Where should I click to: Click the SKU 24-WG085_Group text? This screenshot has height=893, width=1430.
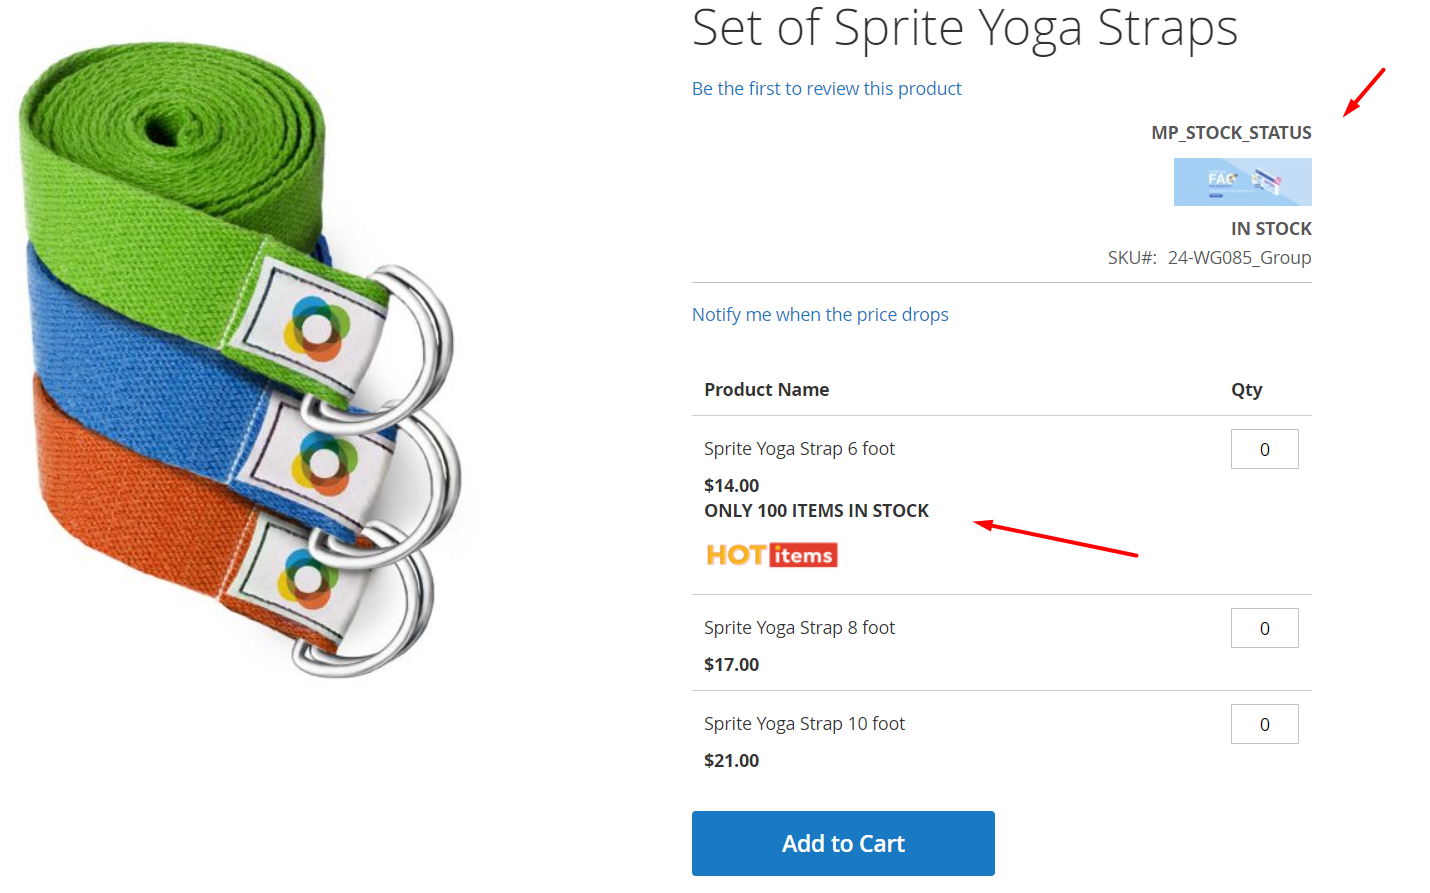tap(1238, 258)
